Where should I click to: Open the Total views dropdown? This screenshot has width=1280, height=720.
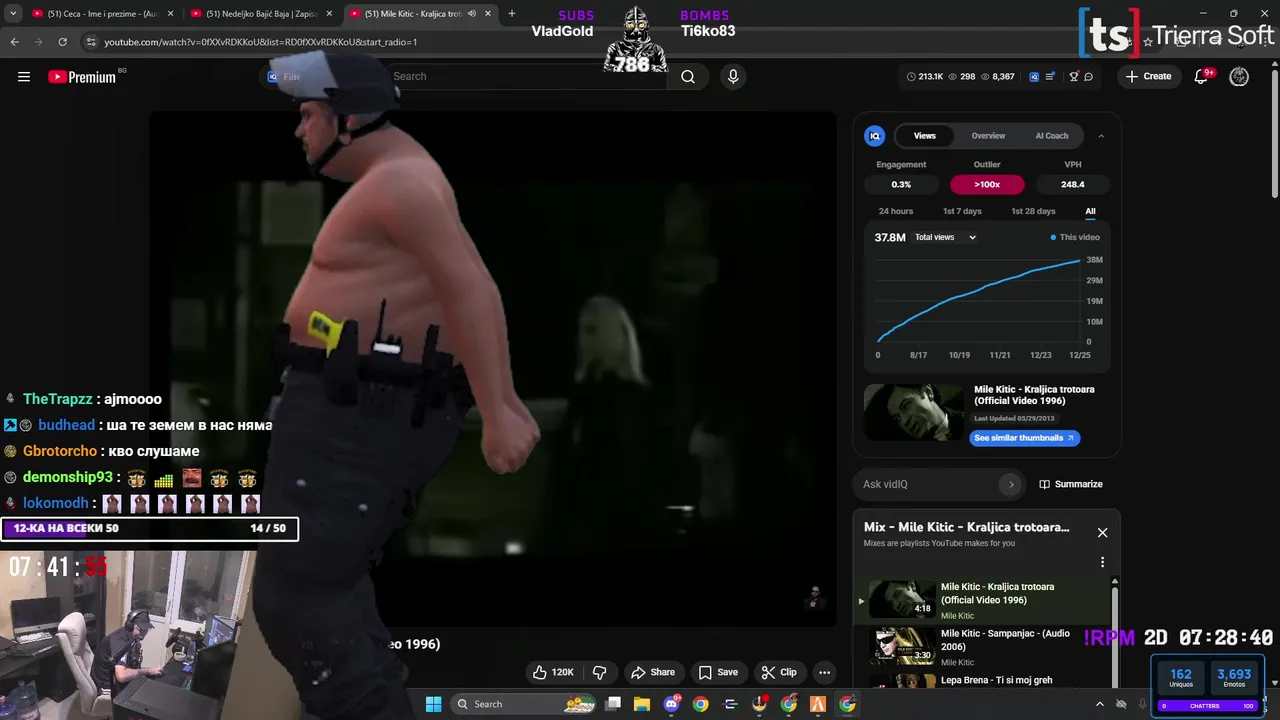[x=945, y=237]
